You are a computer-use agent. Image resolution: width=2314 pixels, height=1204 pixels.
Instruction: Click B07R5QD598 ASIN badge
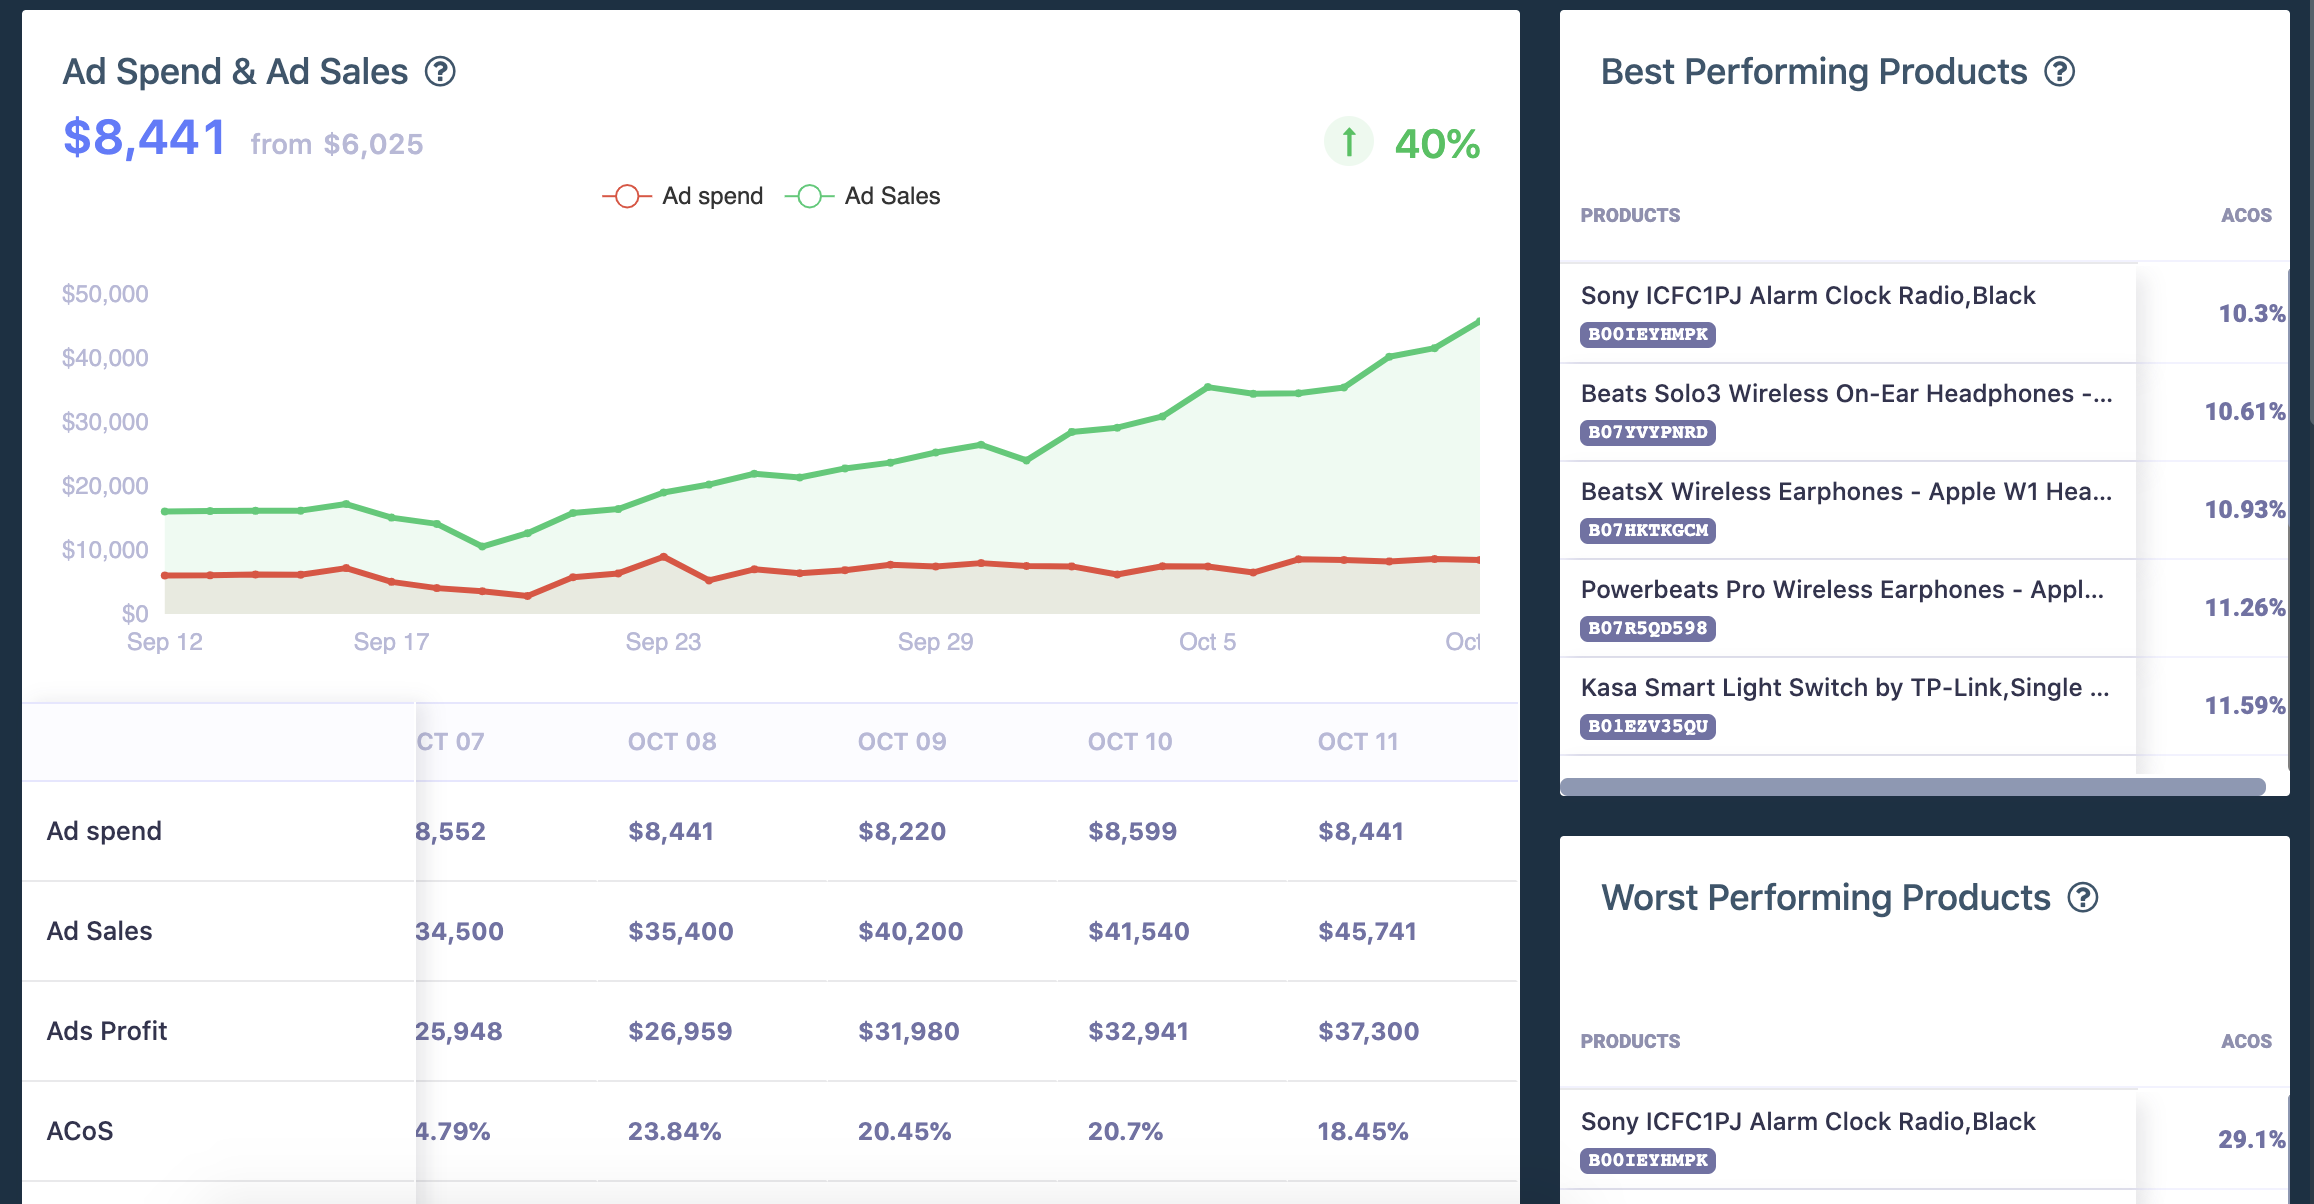[1647, 629]
